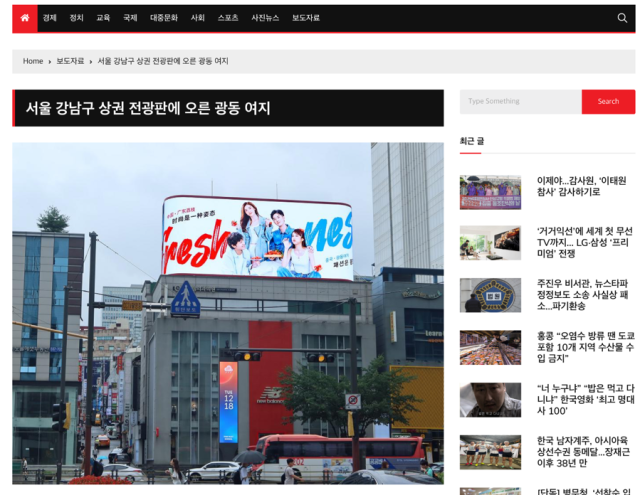Image resolution: width=640 pixels, height=495 pixels.
Task: Open the 한국 남자계주 동메달 article link
Action: (x=583, y=451)
